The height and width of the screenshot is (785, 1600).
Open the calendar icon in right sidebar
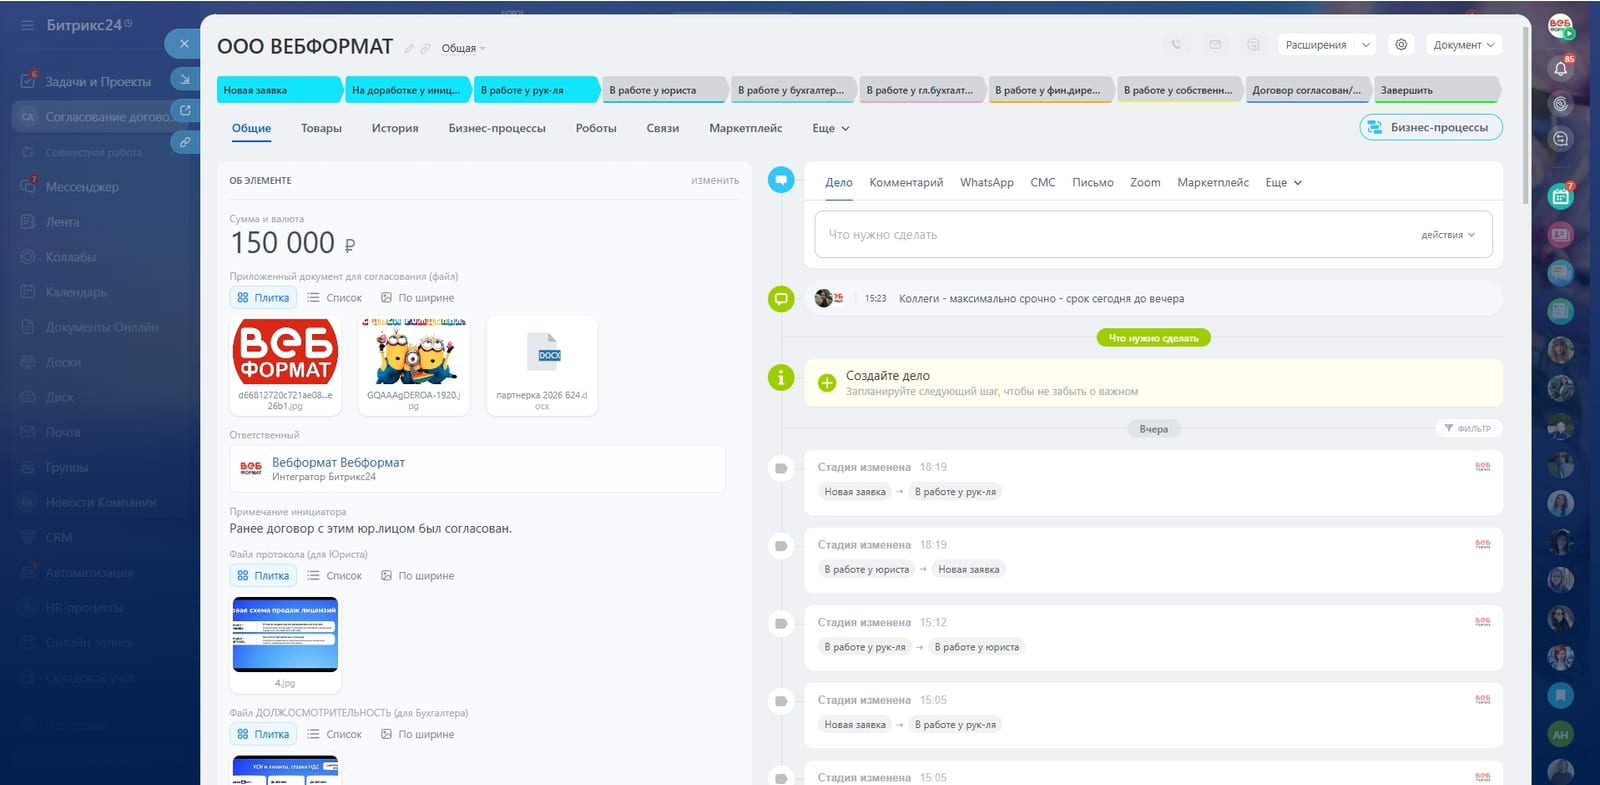[x=1560, y=197]
